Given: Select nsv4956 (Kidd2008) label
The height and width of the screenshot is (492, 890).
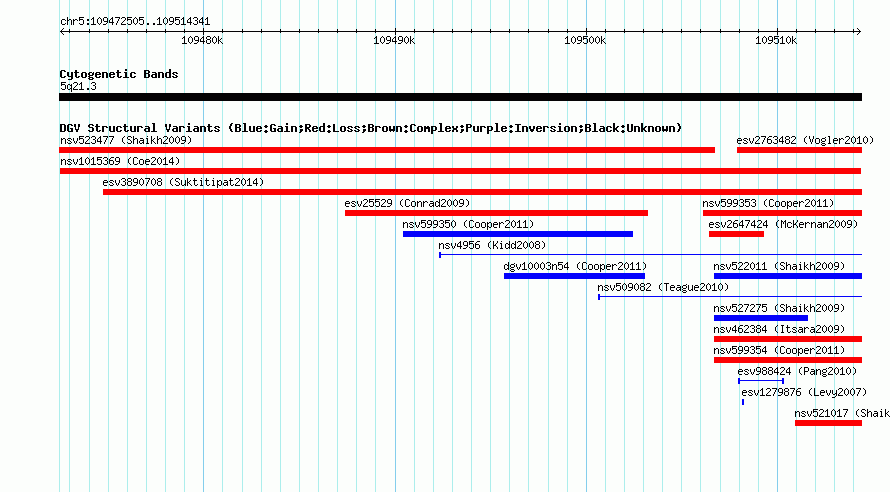Looking at the screenshot, I should pyautogui.click(x=492, y=245).
